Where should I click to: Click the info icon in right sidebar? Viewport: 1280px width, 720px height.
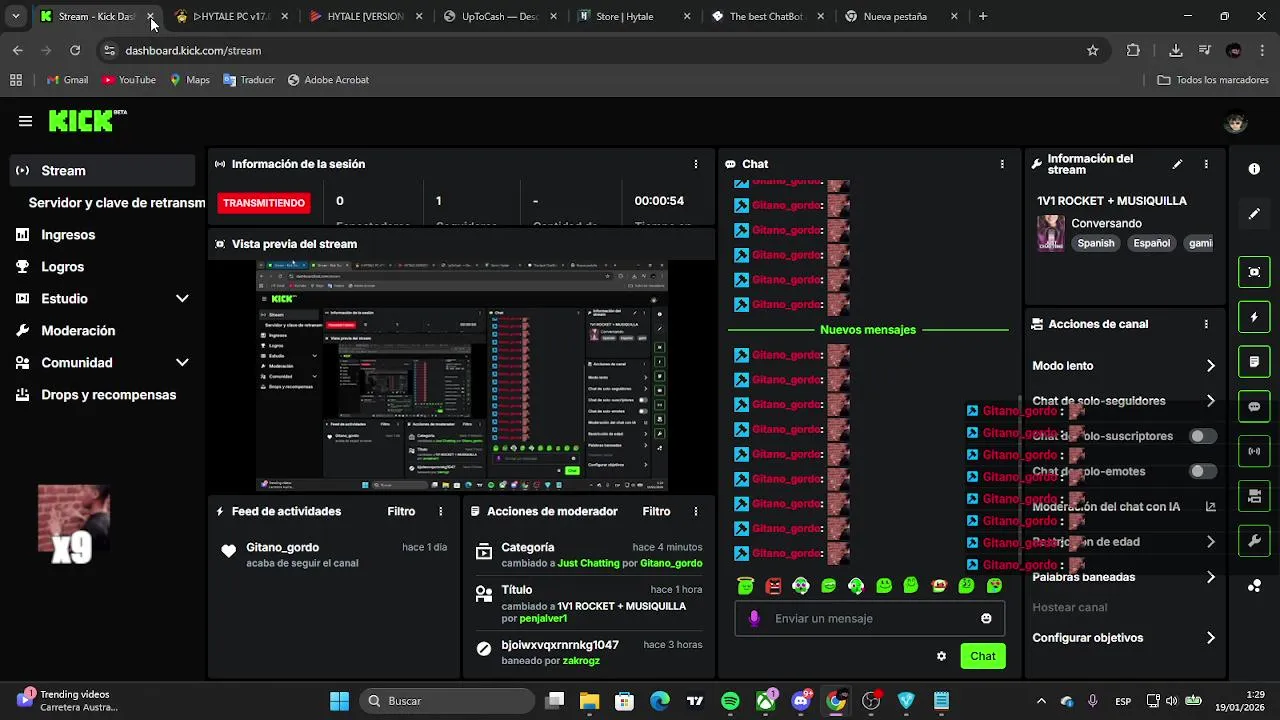(x=1254, y=169)
